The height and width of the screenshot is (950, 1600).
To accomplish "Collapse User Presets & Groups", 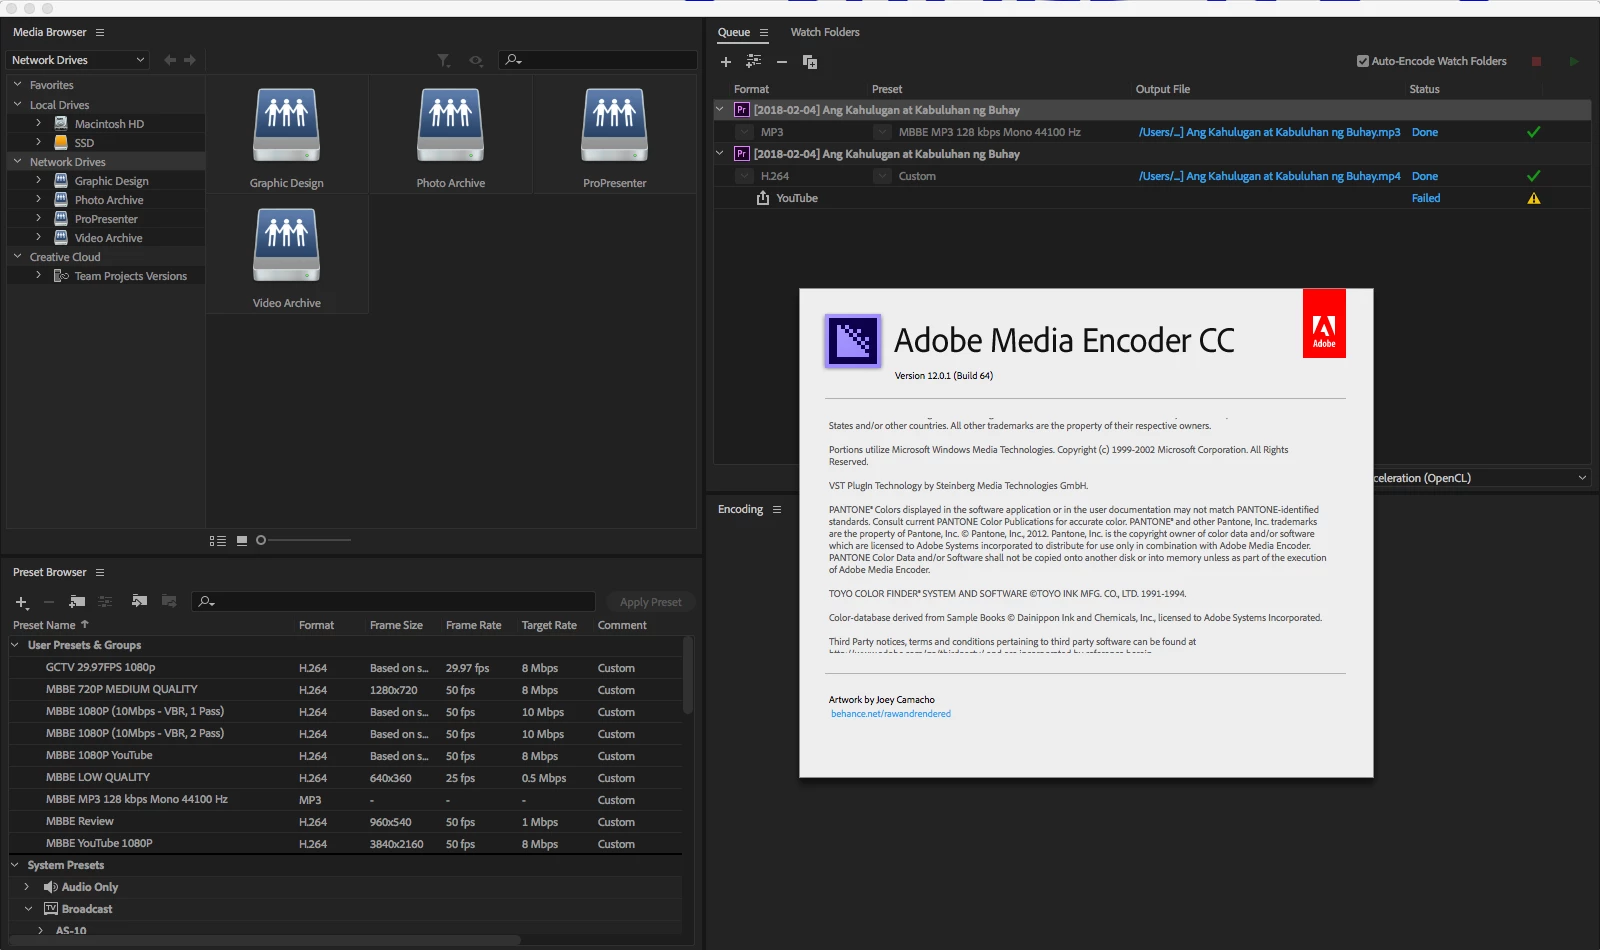I will [15, 645].
